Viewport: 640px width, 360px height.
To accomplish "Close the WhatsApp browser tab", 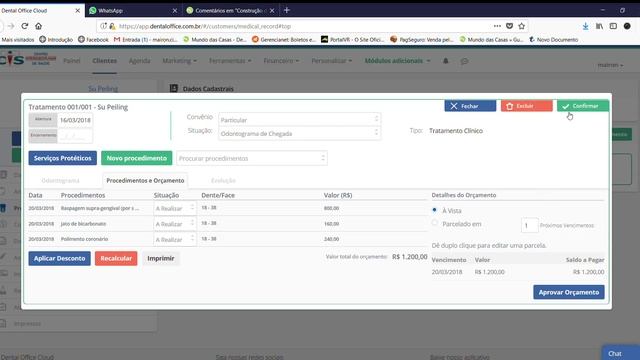I will 175,11.
